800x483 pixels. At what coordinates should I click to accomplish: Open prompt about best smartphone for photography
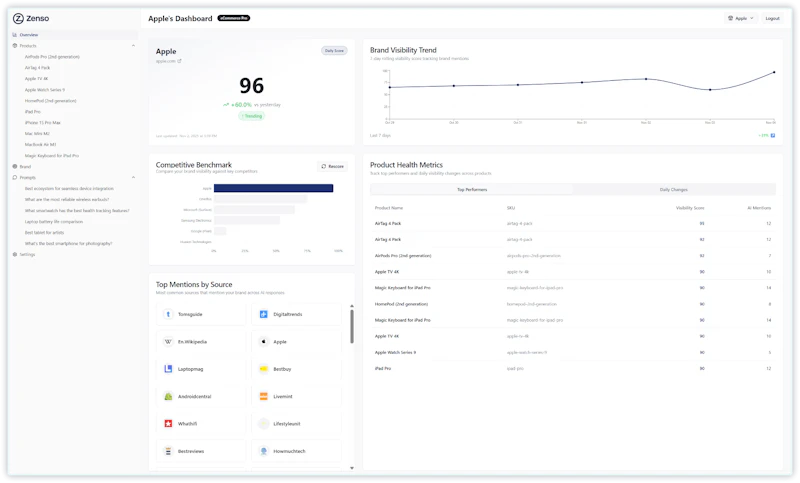(x=68, y=244)
